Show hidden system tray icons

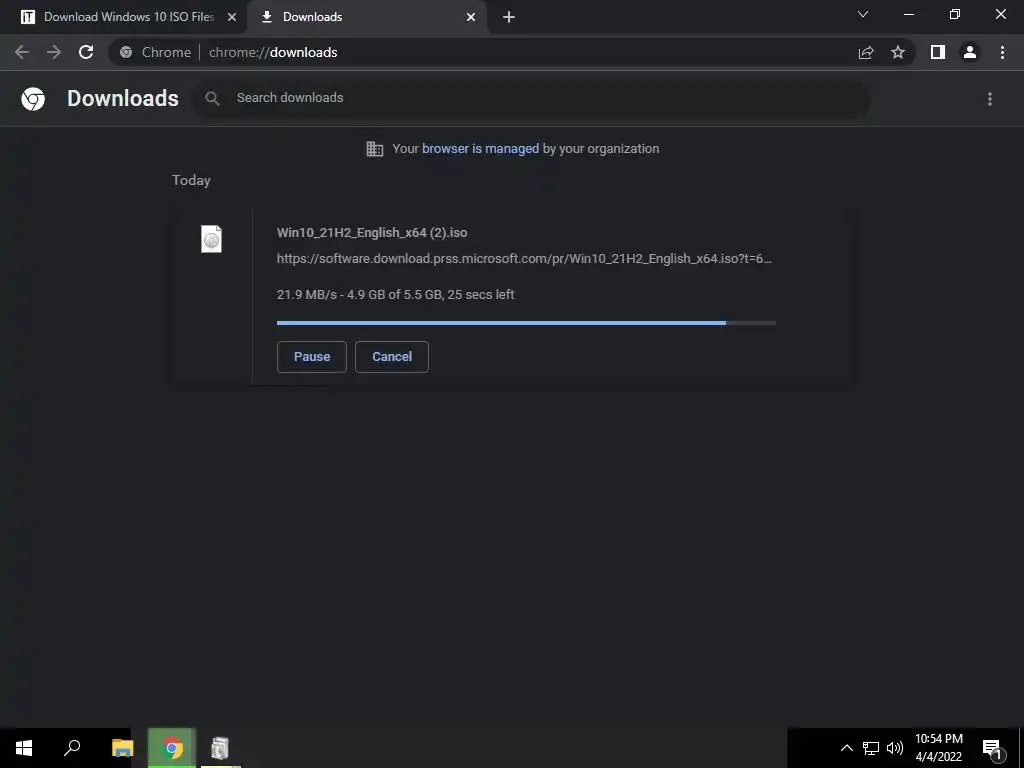click(846, 748)
